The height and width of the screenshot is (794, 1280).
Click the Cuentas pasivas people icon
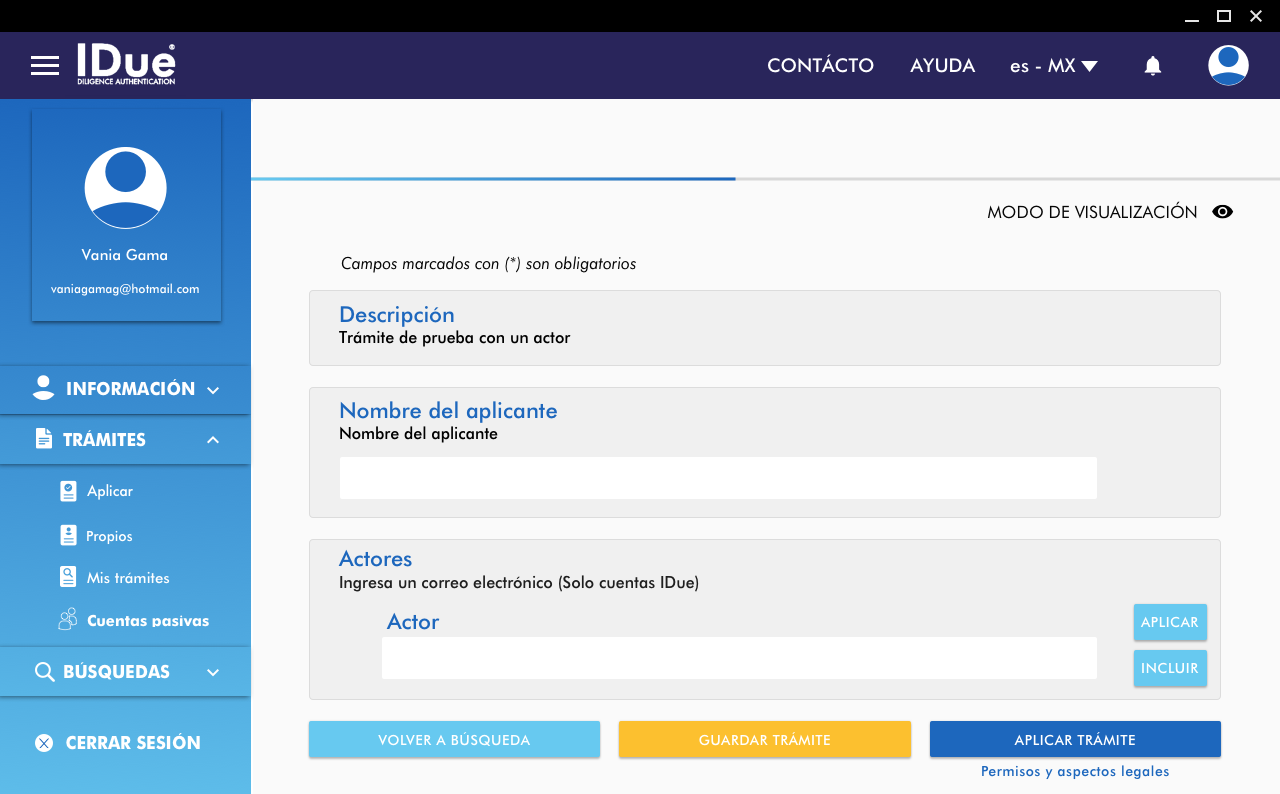tap(68, 620)
